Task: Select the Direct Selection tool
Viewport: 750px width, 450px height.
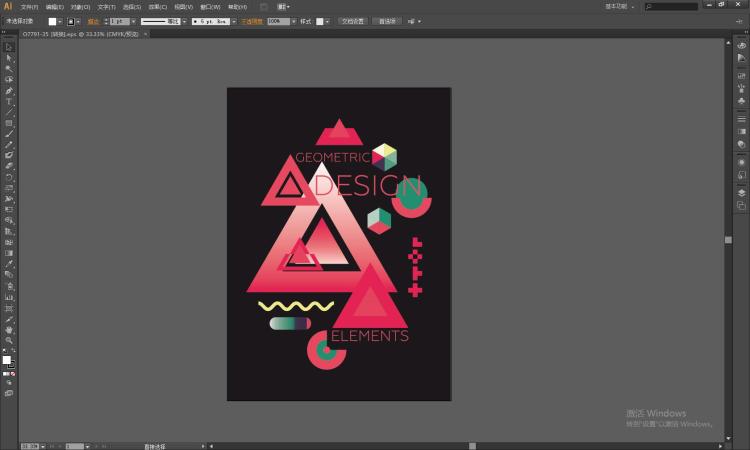Action: pyautogui.click(x=9, y=58)
